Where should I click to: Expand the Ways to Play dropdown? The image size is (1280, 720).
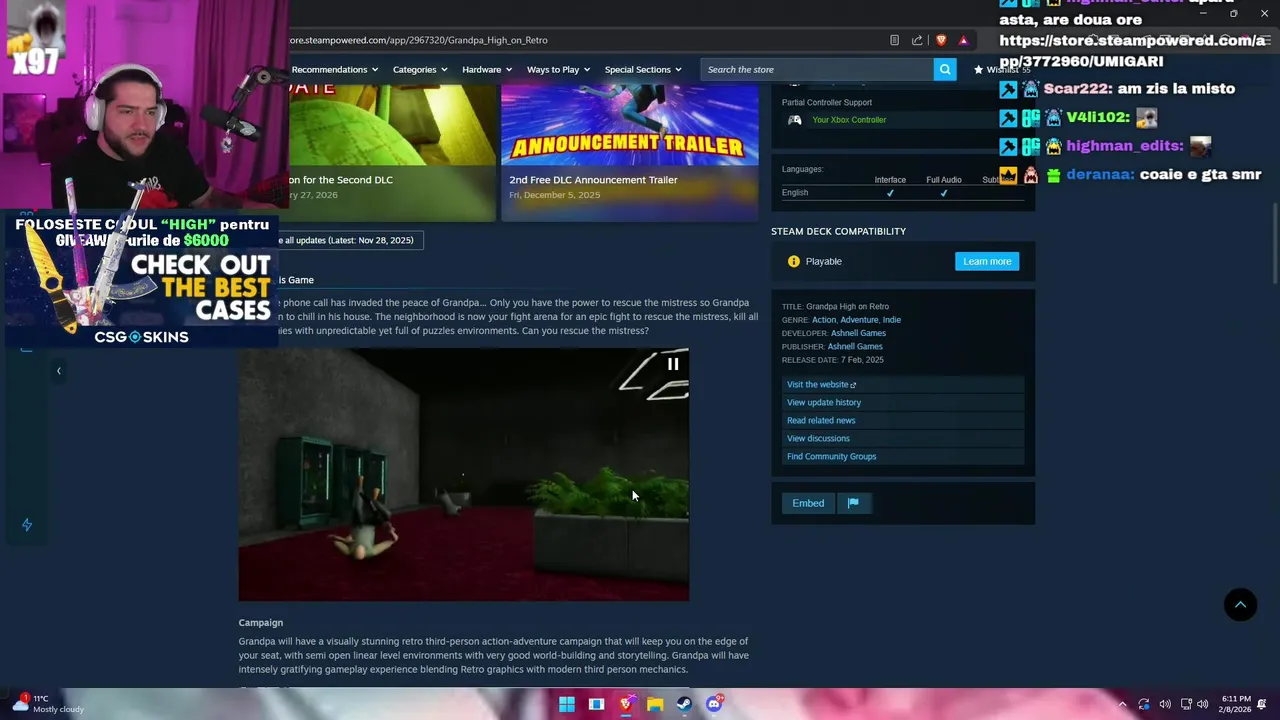coord(559,69)
